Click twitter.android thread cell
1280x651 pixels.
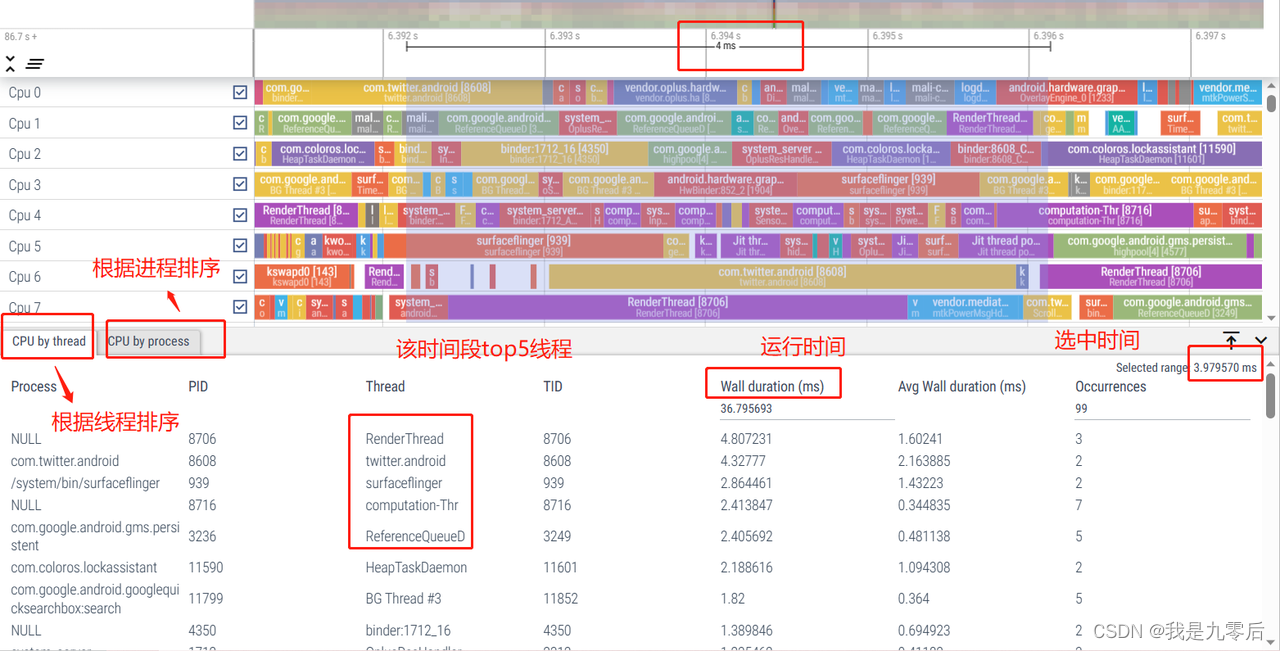pyautogui.click(x=406, y=461)
